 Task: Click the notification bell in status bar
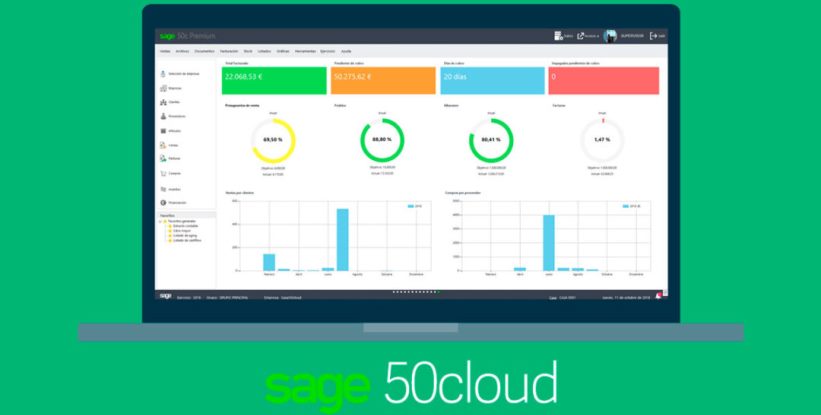click(658, 296)
